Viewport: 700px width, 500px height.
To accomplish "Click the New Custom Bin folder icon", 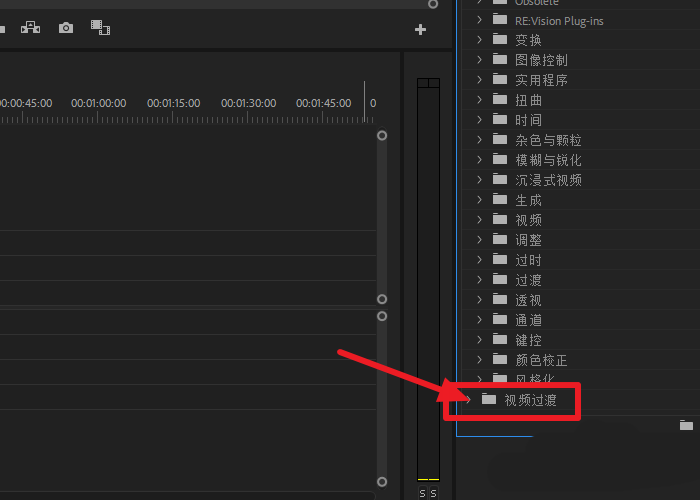I will point(686,425).
